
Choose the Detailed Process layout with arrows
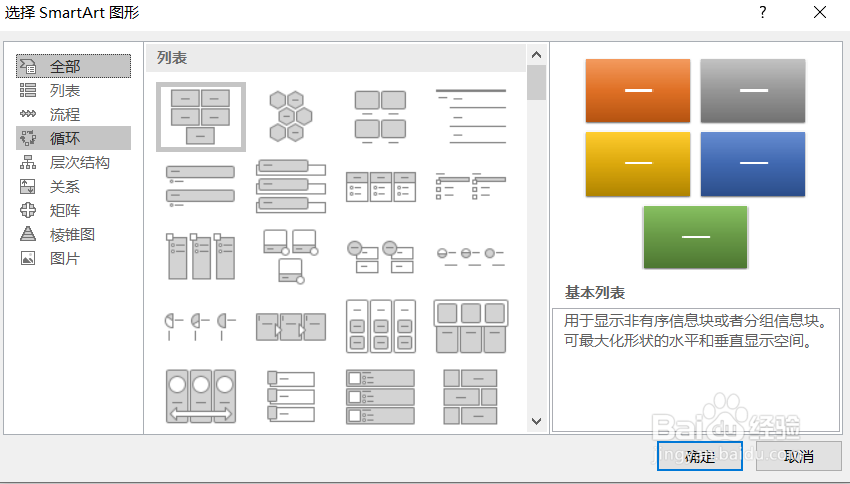coord(291,326)
